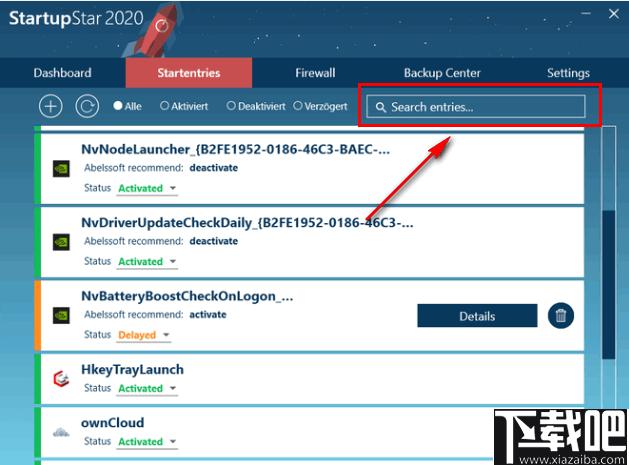629x465 pixels.
Task: Open the Backup Center tab
Action: tap(442, 73)
